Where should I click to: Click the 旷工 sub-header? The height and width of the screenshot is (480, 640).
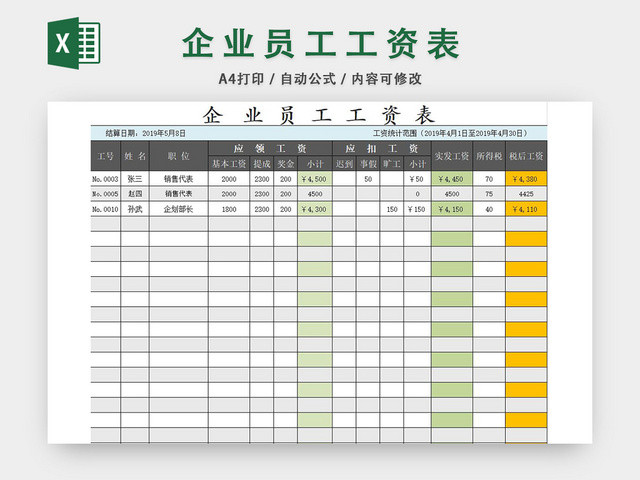coord(392,164)
